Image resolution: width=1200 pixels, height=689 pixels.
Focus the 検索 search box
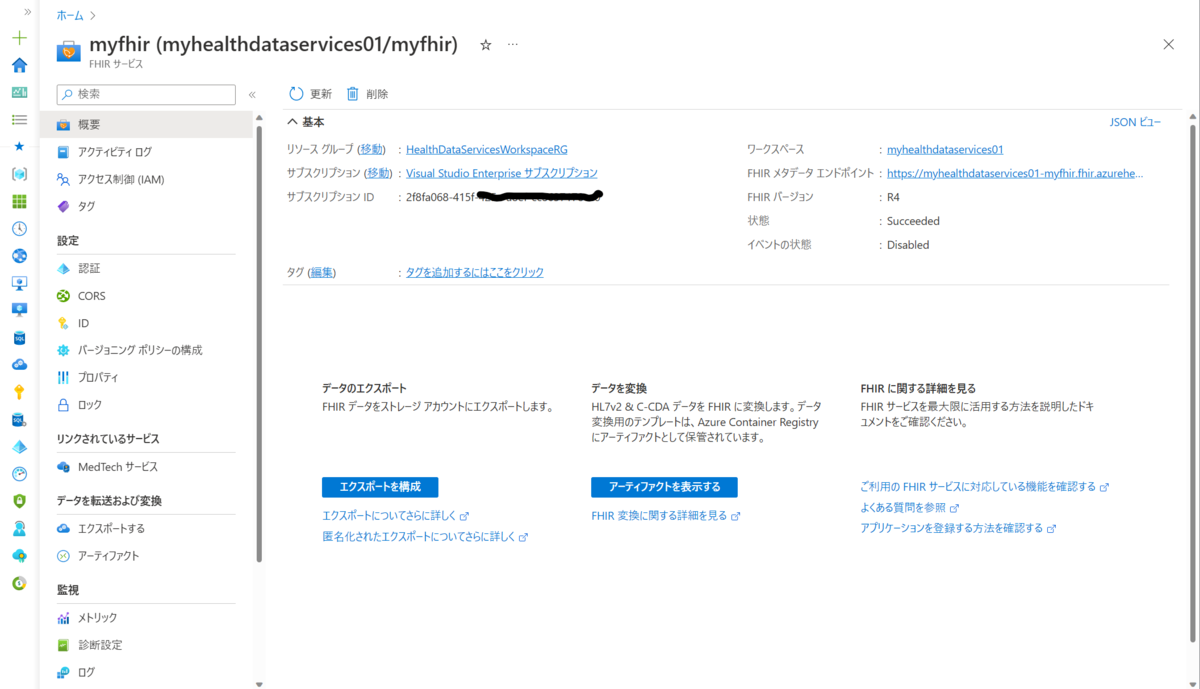[x=146, y=94]
